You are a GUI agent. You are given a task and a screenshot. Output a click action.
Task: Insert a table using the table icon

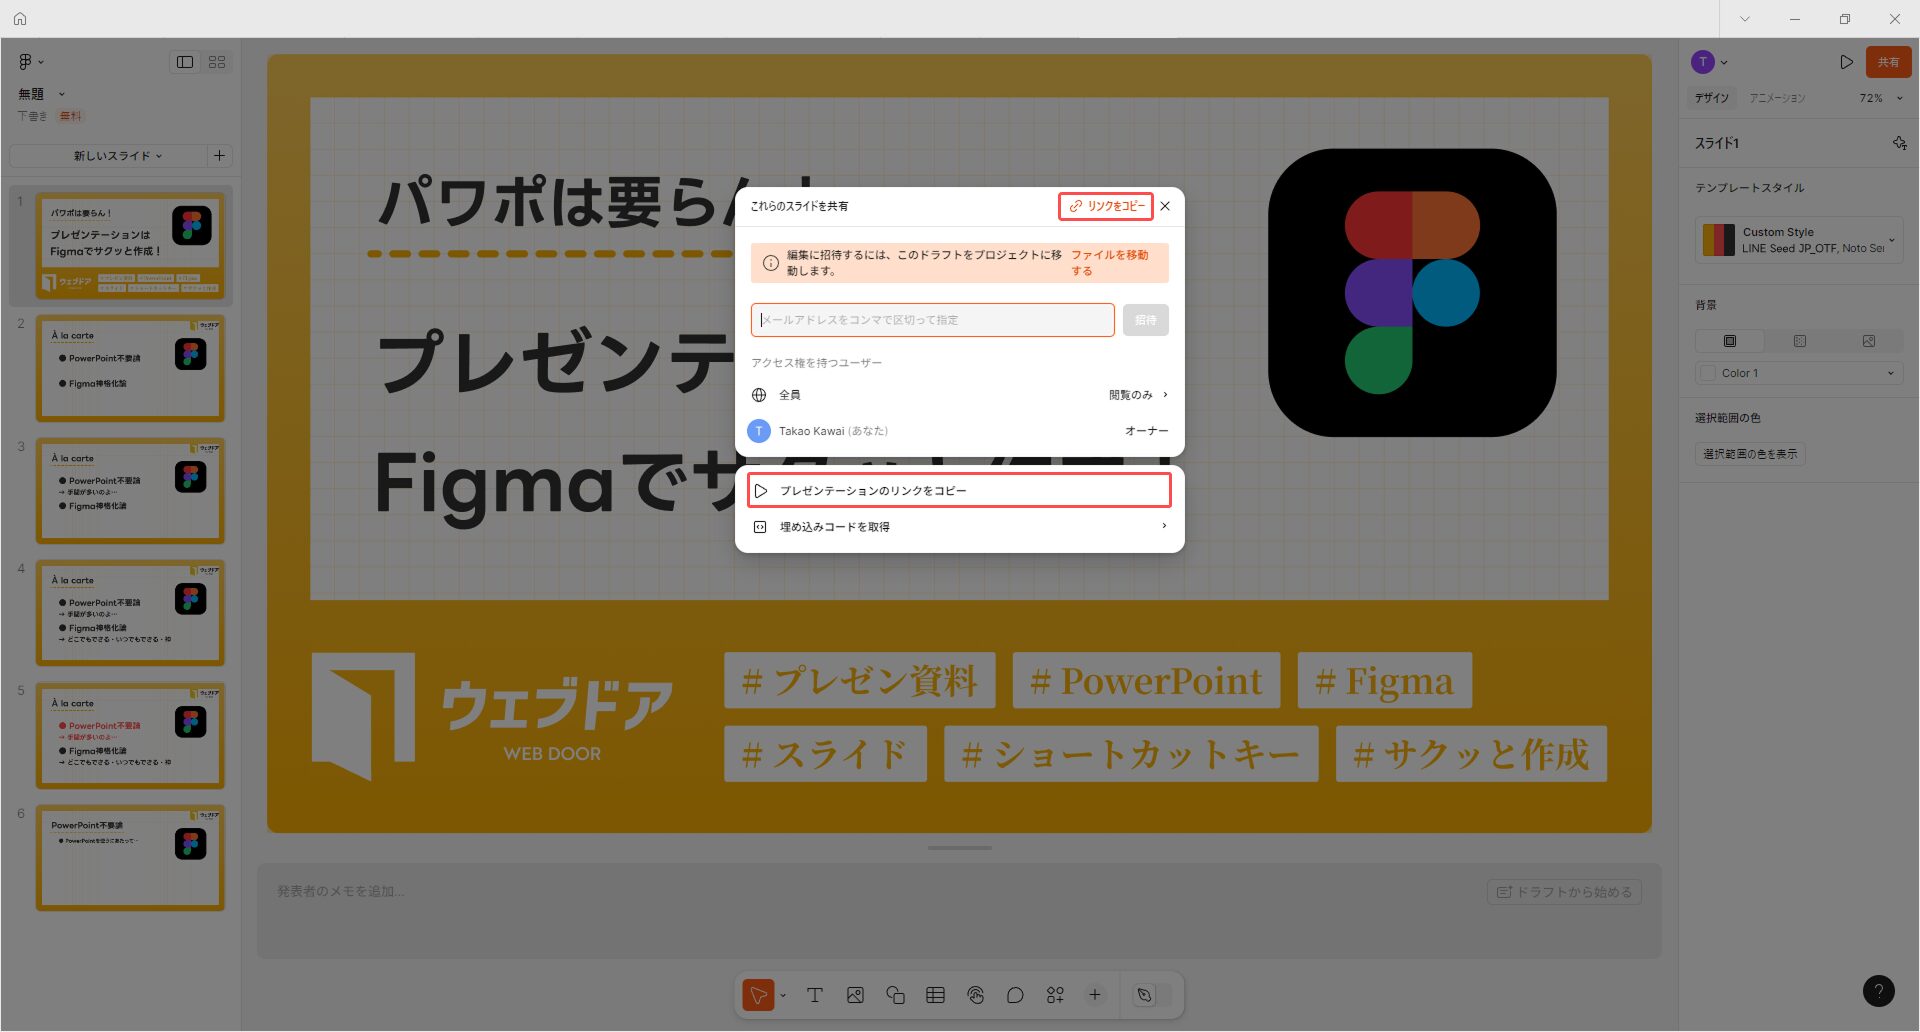pos(935,994)
